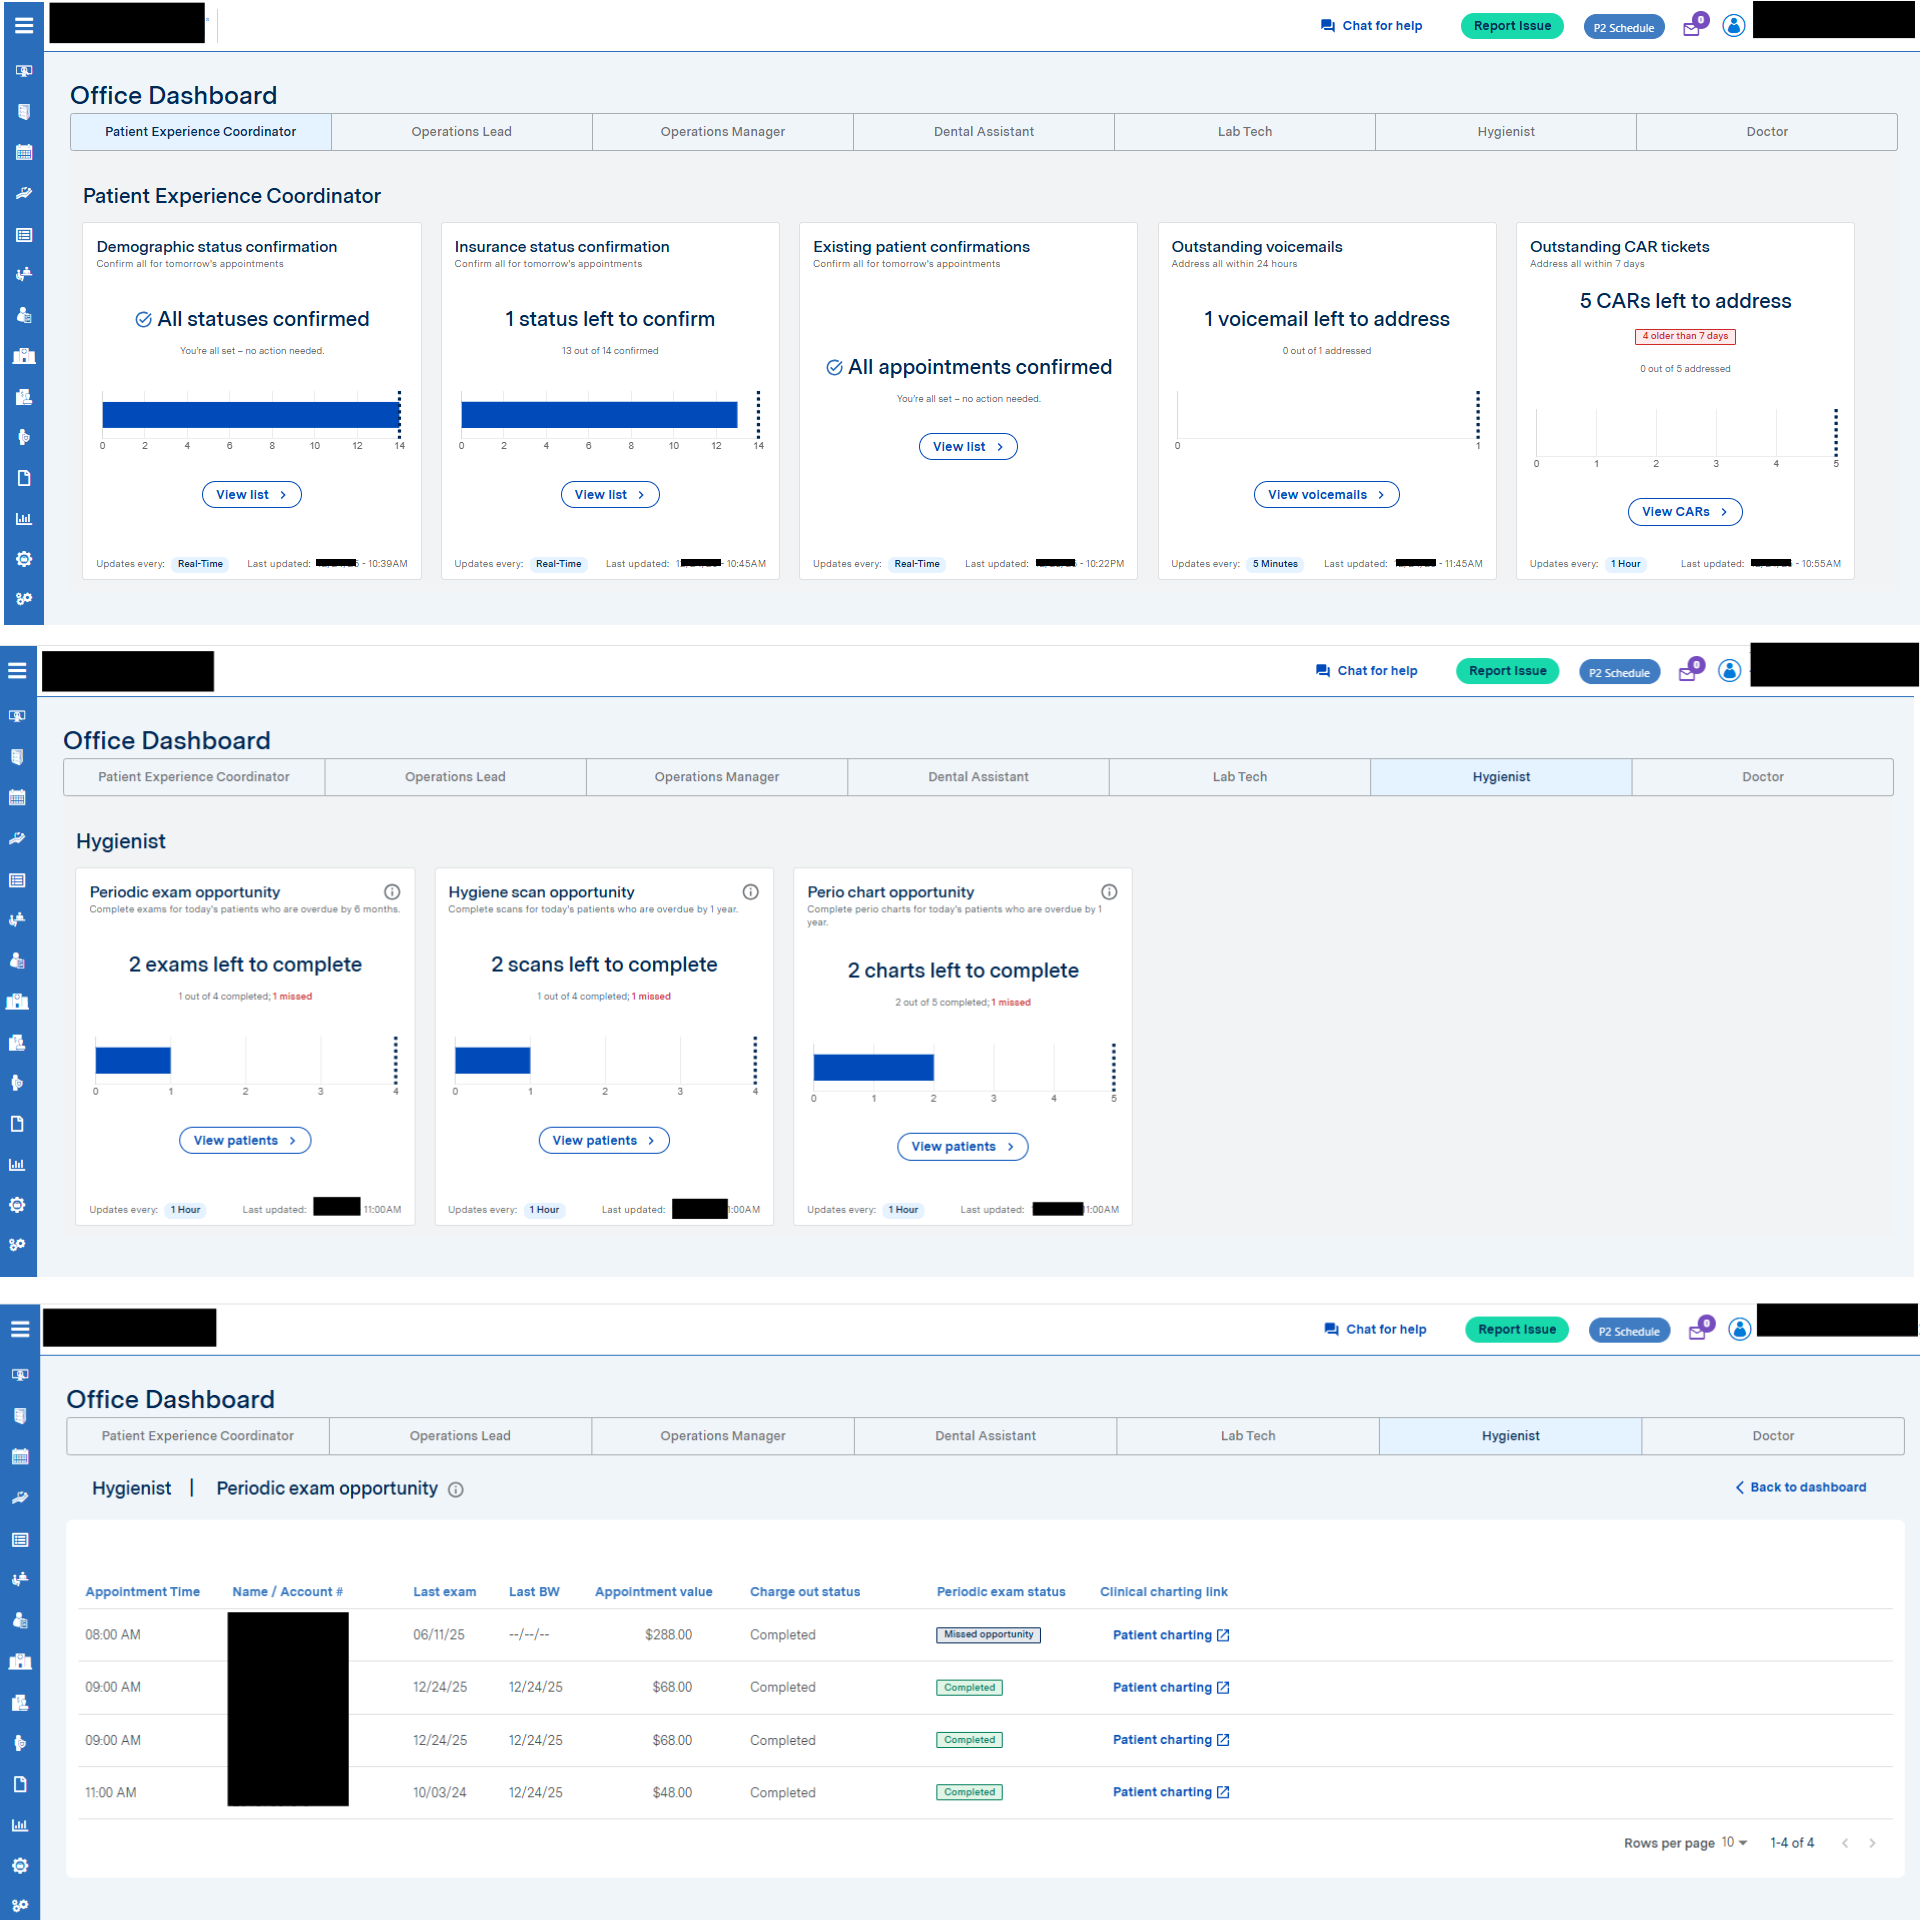Click View list under Existing patient confirmations
Viewport: 1920px width, 1920px height.
pyautogui.click(x=967, y=447)
